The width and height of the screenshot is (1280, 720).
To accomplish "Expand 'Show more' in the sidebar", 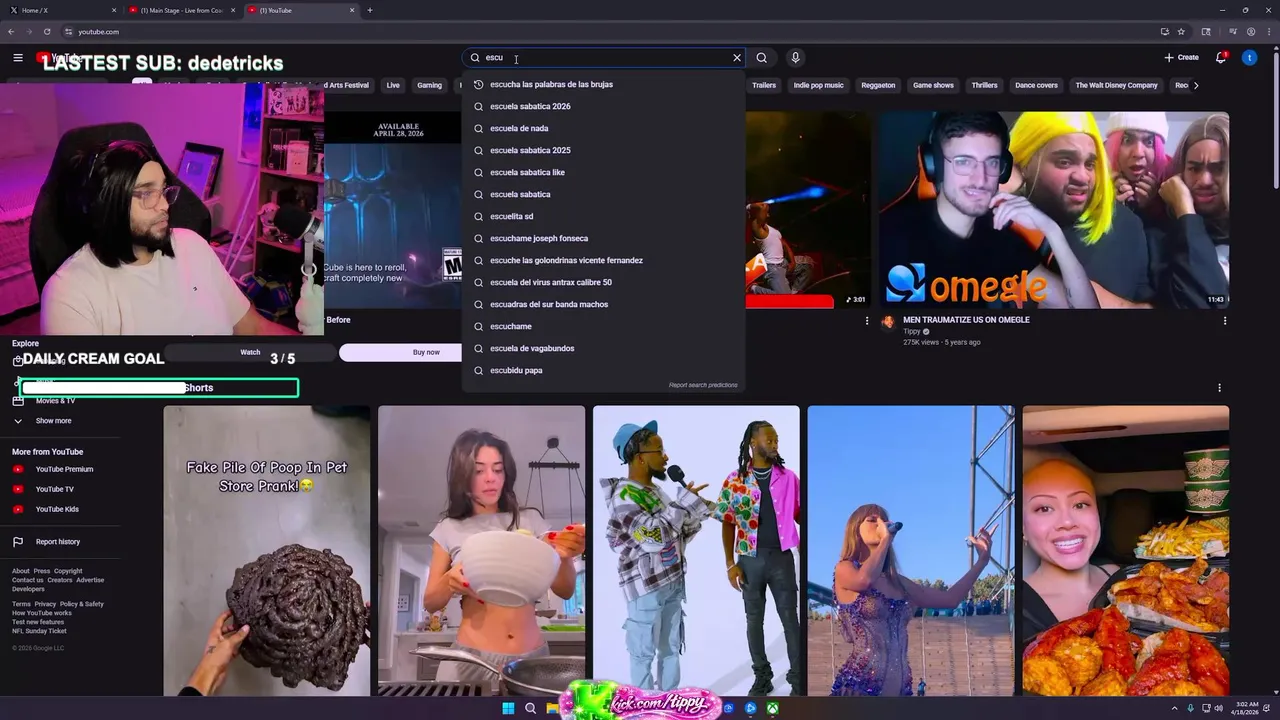I will click(x=53, y=421).
